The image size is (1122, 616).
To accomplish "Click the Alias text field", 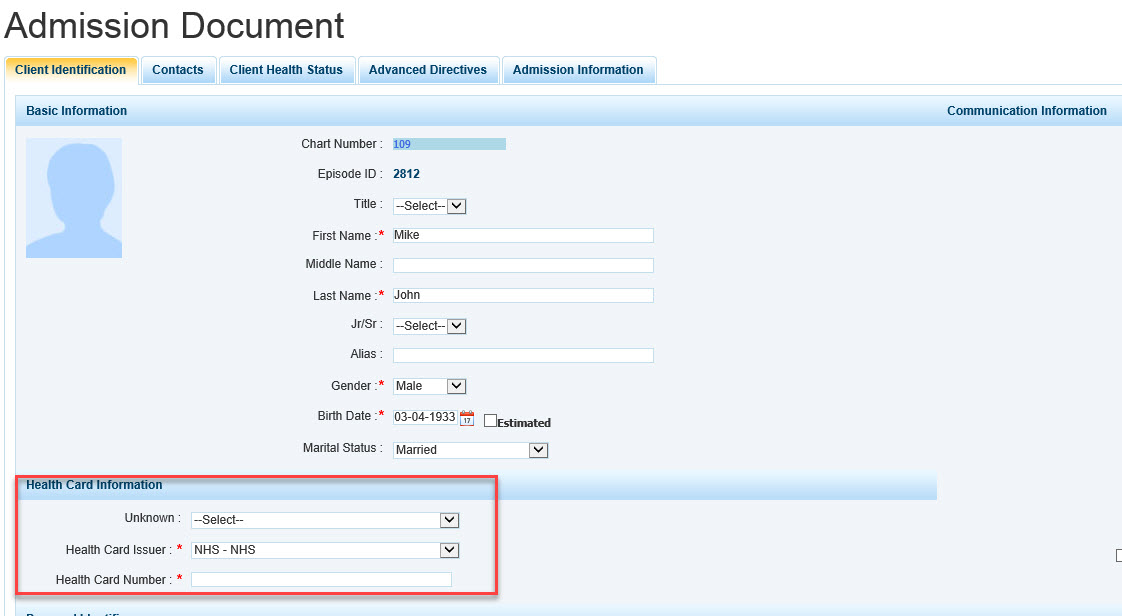I will (523, 356).
